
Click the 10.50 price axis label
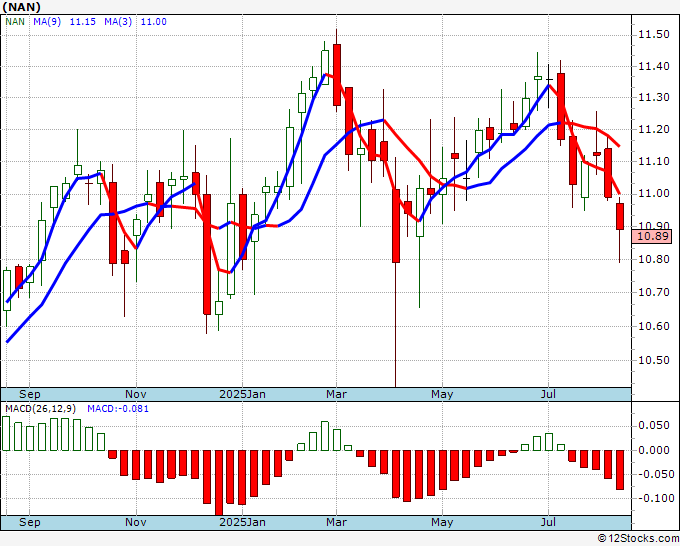[654, 360]
